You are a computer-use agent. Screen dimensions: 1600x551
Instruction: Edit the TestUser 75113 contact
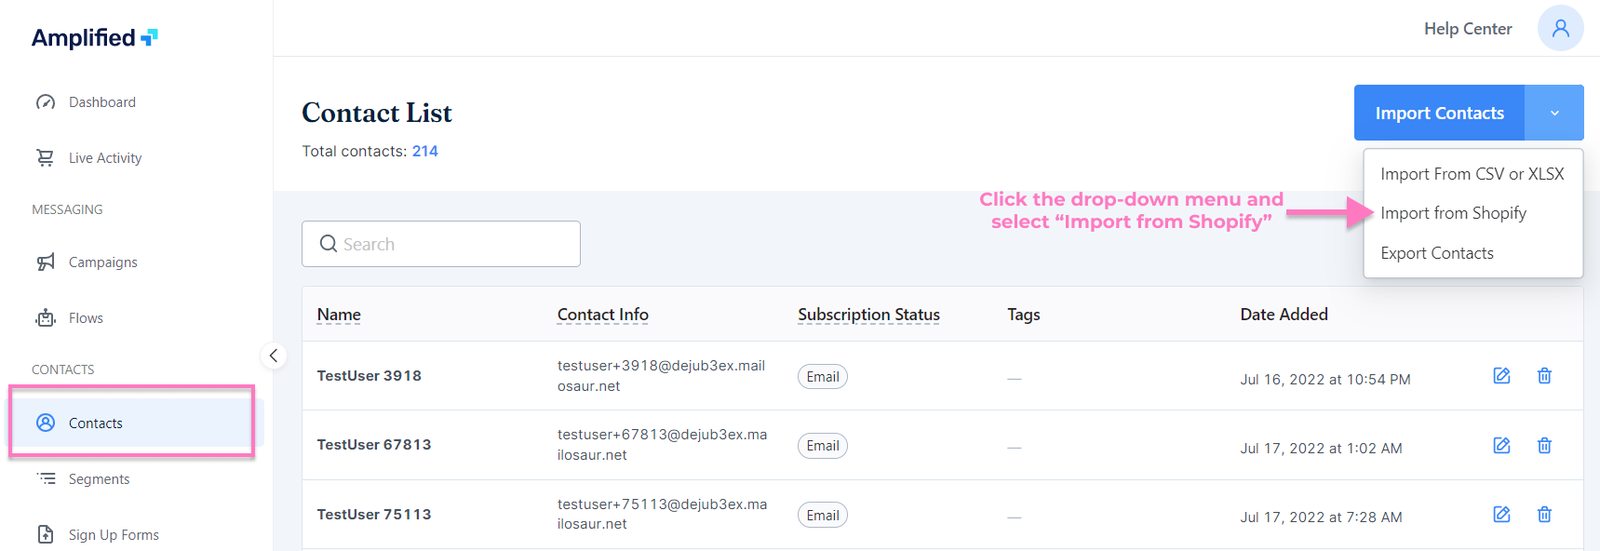tap(1501, 515)
